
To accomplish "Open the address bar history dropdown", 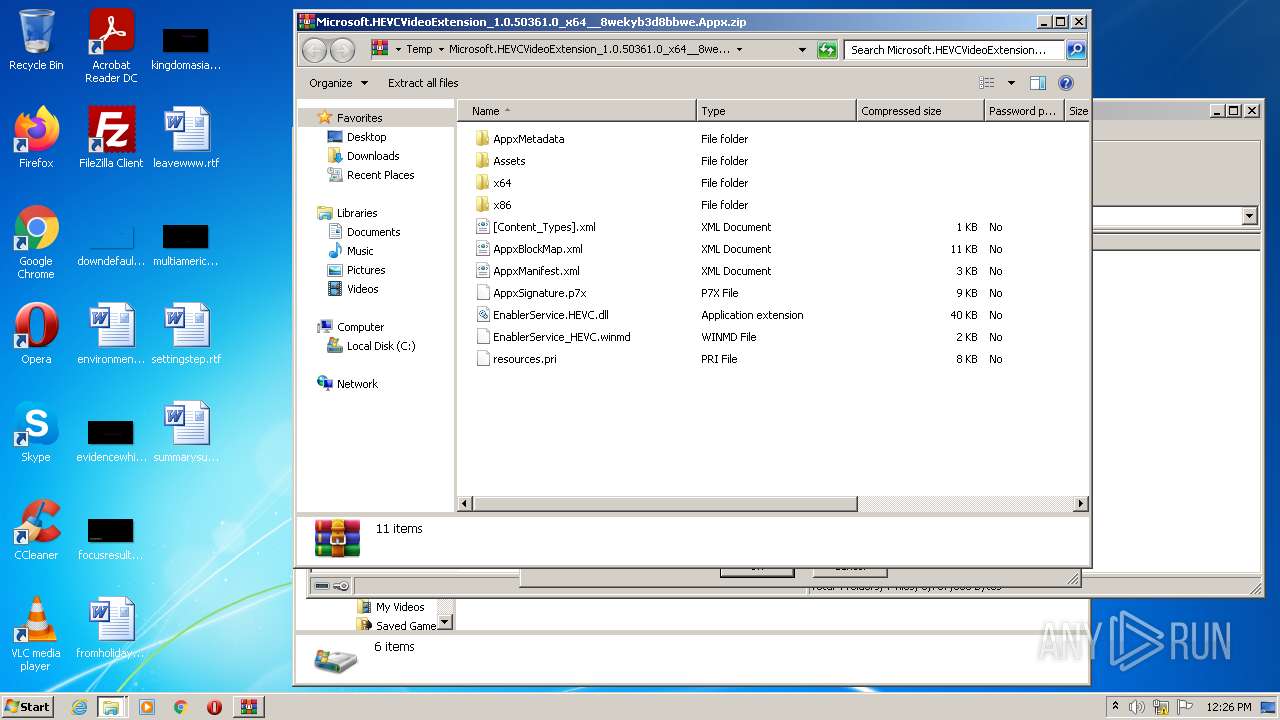I will pyautogui.click(x=802, y=49).
